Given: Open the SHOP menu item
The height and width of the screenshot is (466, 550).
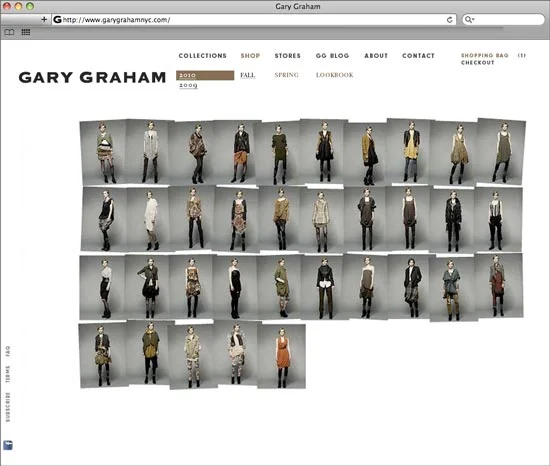Looking at the screenshot, I should click(x=250, y=56).
